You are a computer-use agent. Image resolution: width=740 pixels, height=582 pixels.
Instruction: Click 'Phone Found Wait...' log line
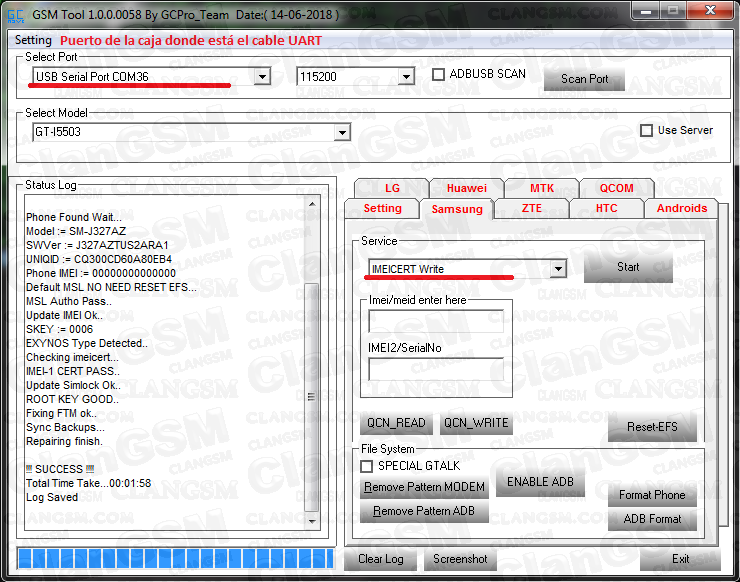(74, 217)
